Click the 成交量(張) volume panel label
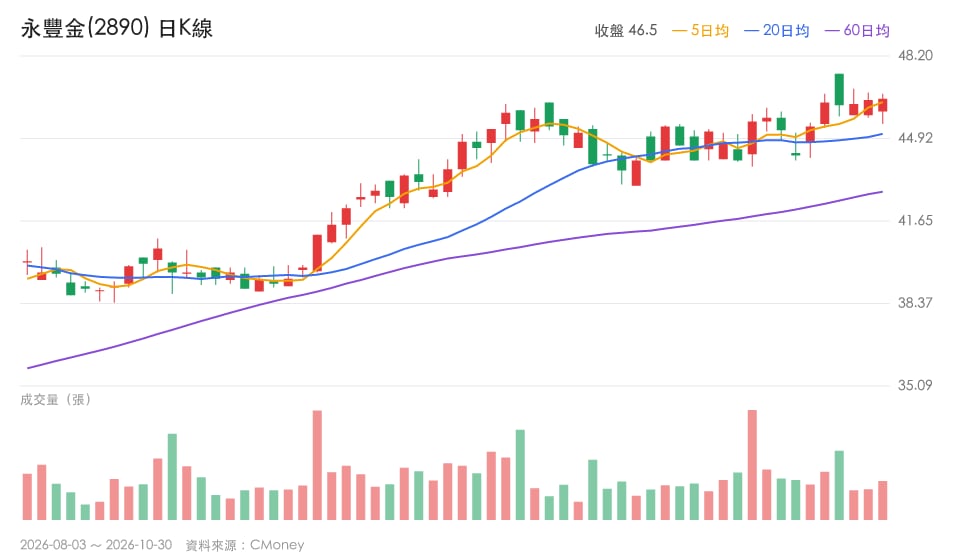This screenshot has height=560, width=960. [x=56, y=400]
